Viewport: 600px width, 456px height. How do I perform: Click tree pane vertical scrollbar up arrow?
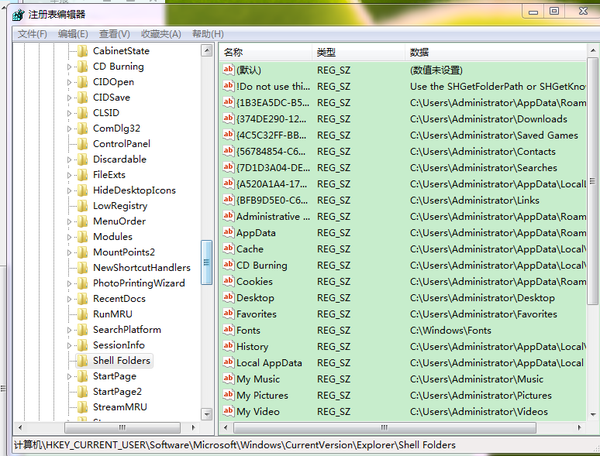[x=207, y=50]
